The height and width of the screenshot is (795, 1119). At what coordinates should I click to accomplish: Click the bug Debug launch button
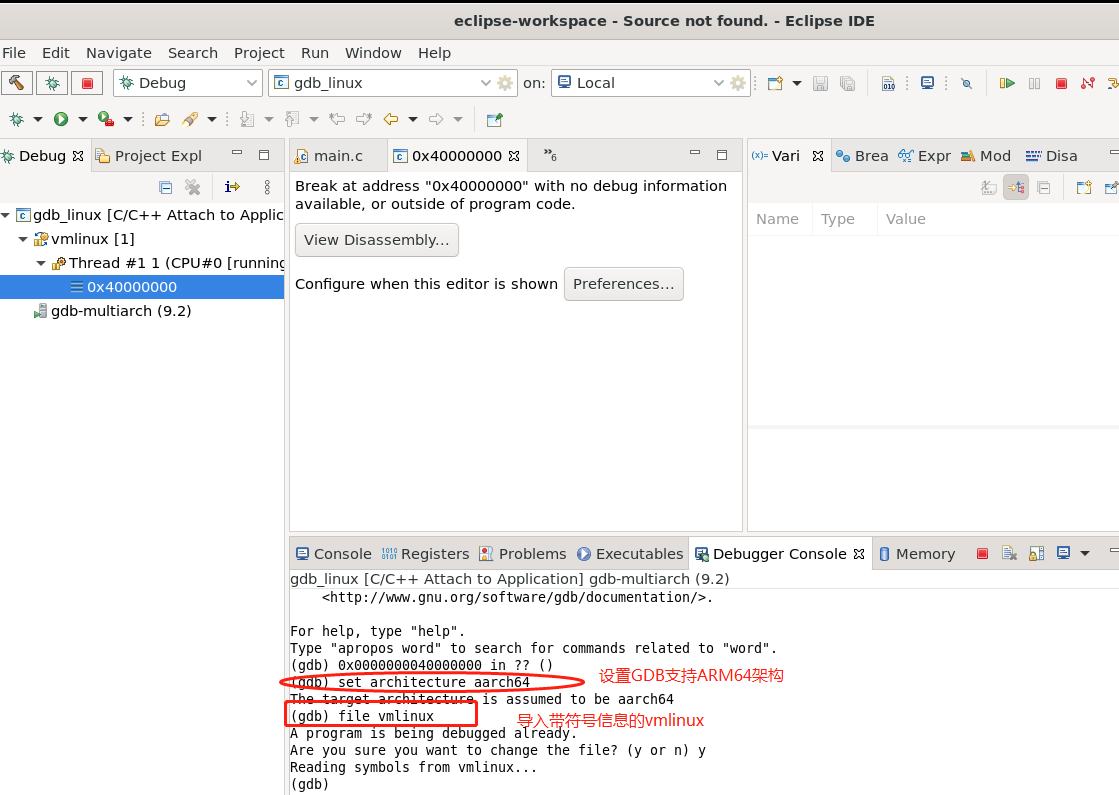[52, 83]
